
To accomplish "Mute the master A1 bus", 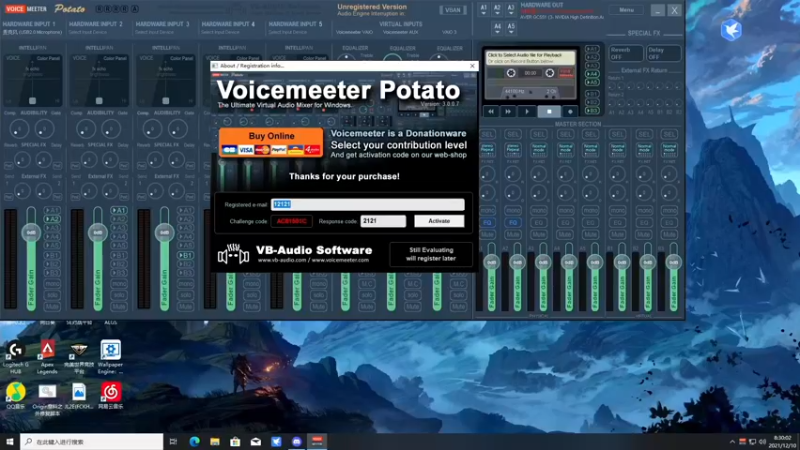I will (487, 235).
